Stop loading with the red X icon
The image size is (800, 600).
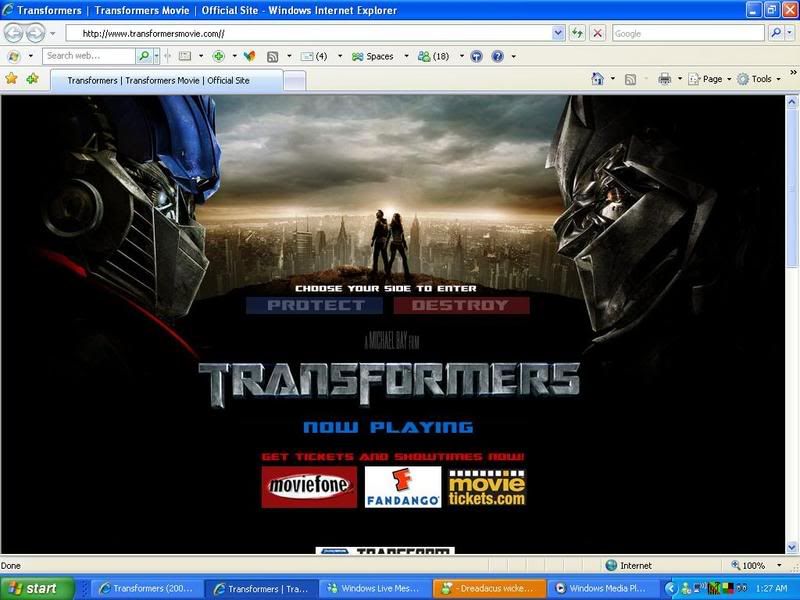pos(597,34)
